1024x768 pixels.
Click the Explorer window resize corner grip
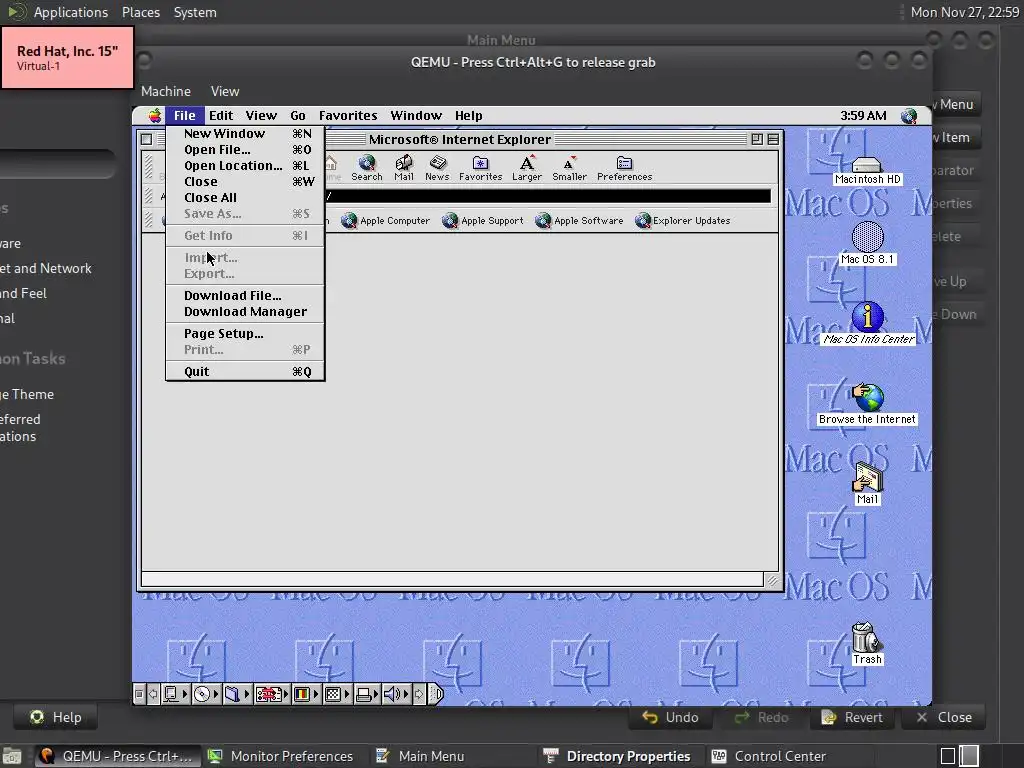tap(773, 580)
